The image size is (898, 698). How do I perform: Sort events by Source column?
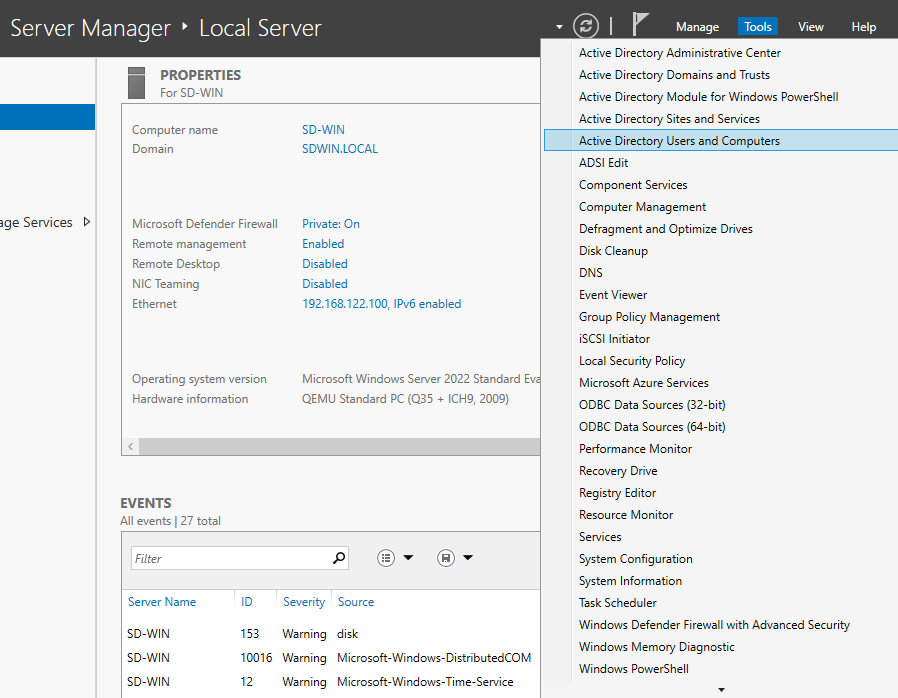click(356, 602)
